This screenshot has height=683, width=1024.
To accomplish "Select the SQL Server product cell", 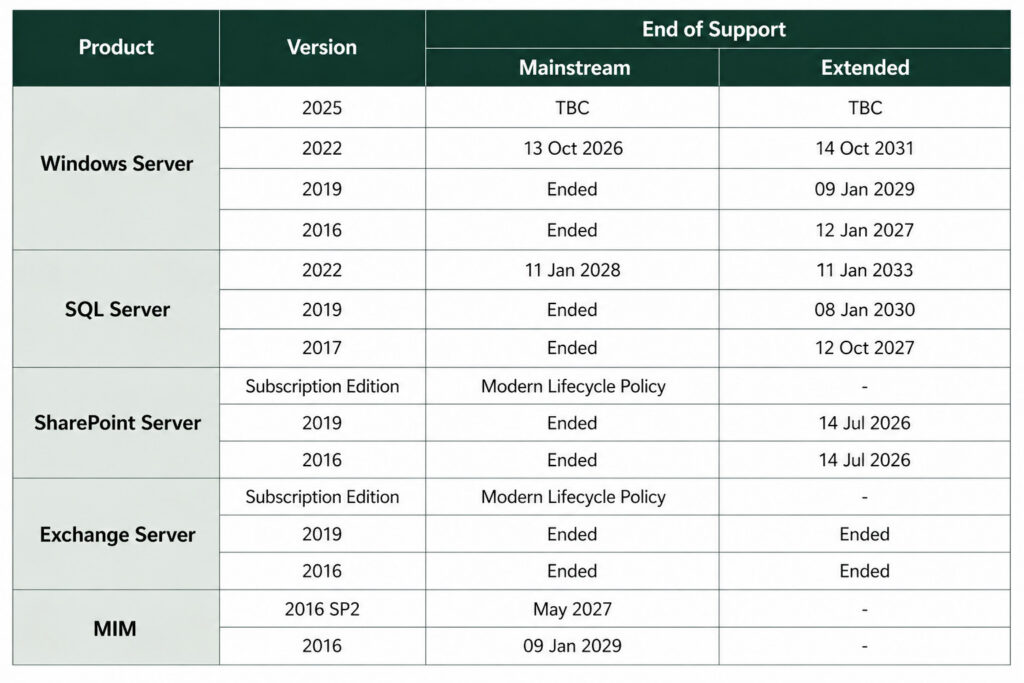I will 116,309.
